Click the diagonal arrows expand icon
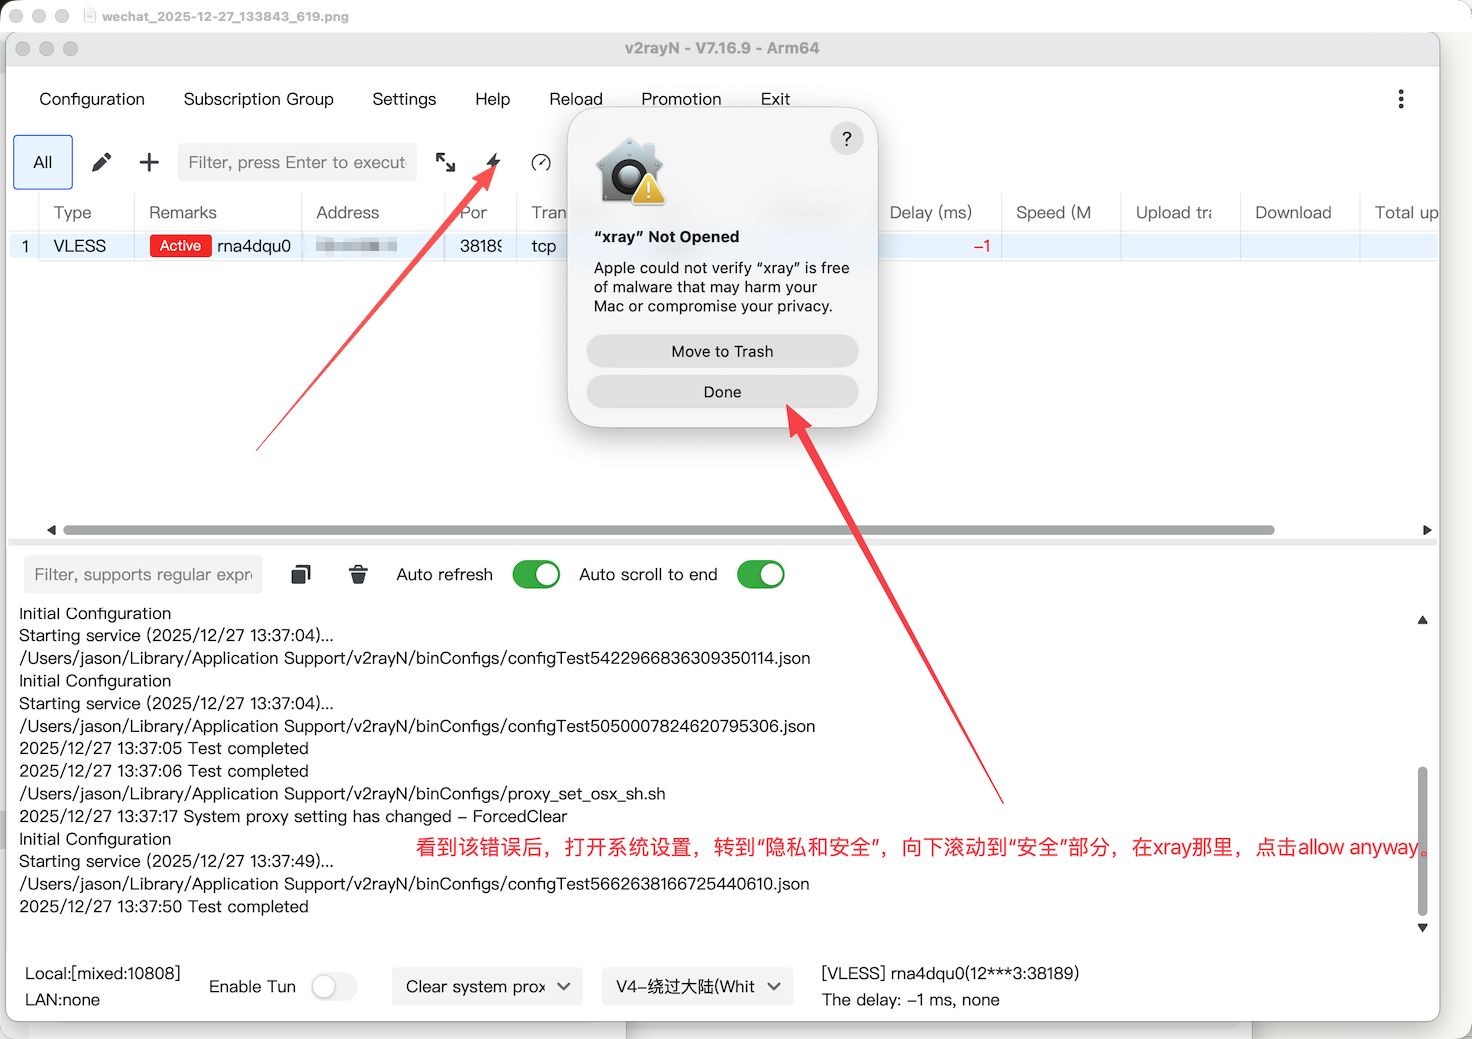Viewport: 1472px width, 1039px height. (446, 162)
